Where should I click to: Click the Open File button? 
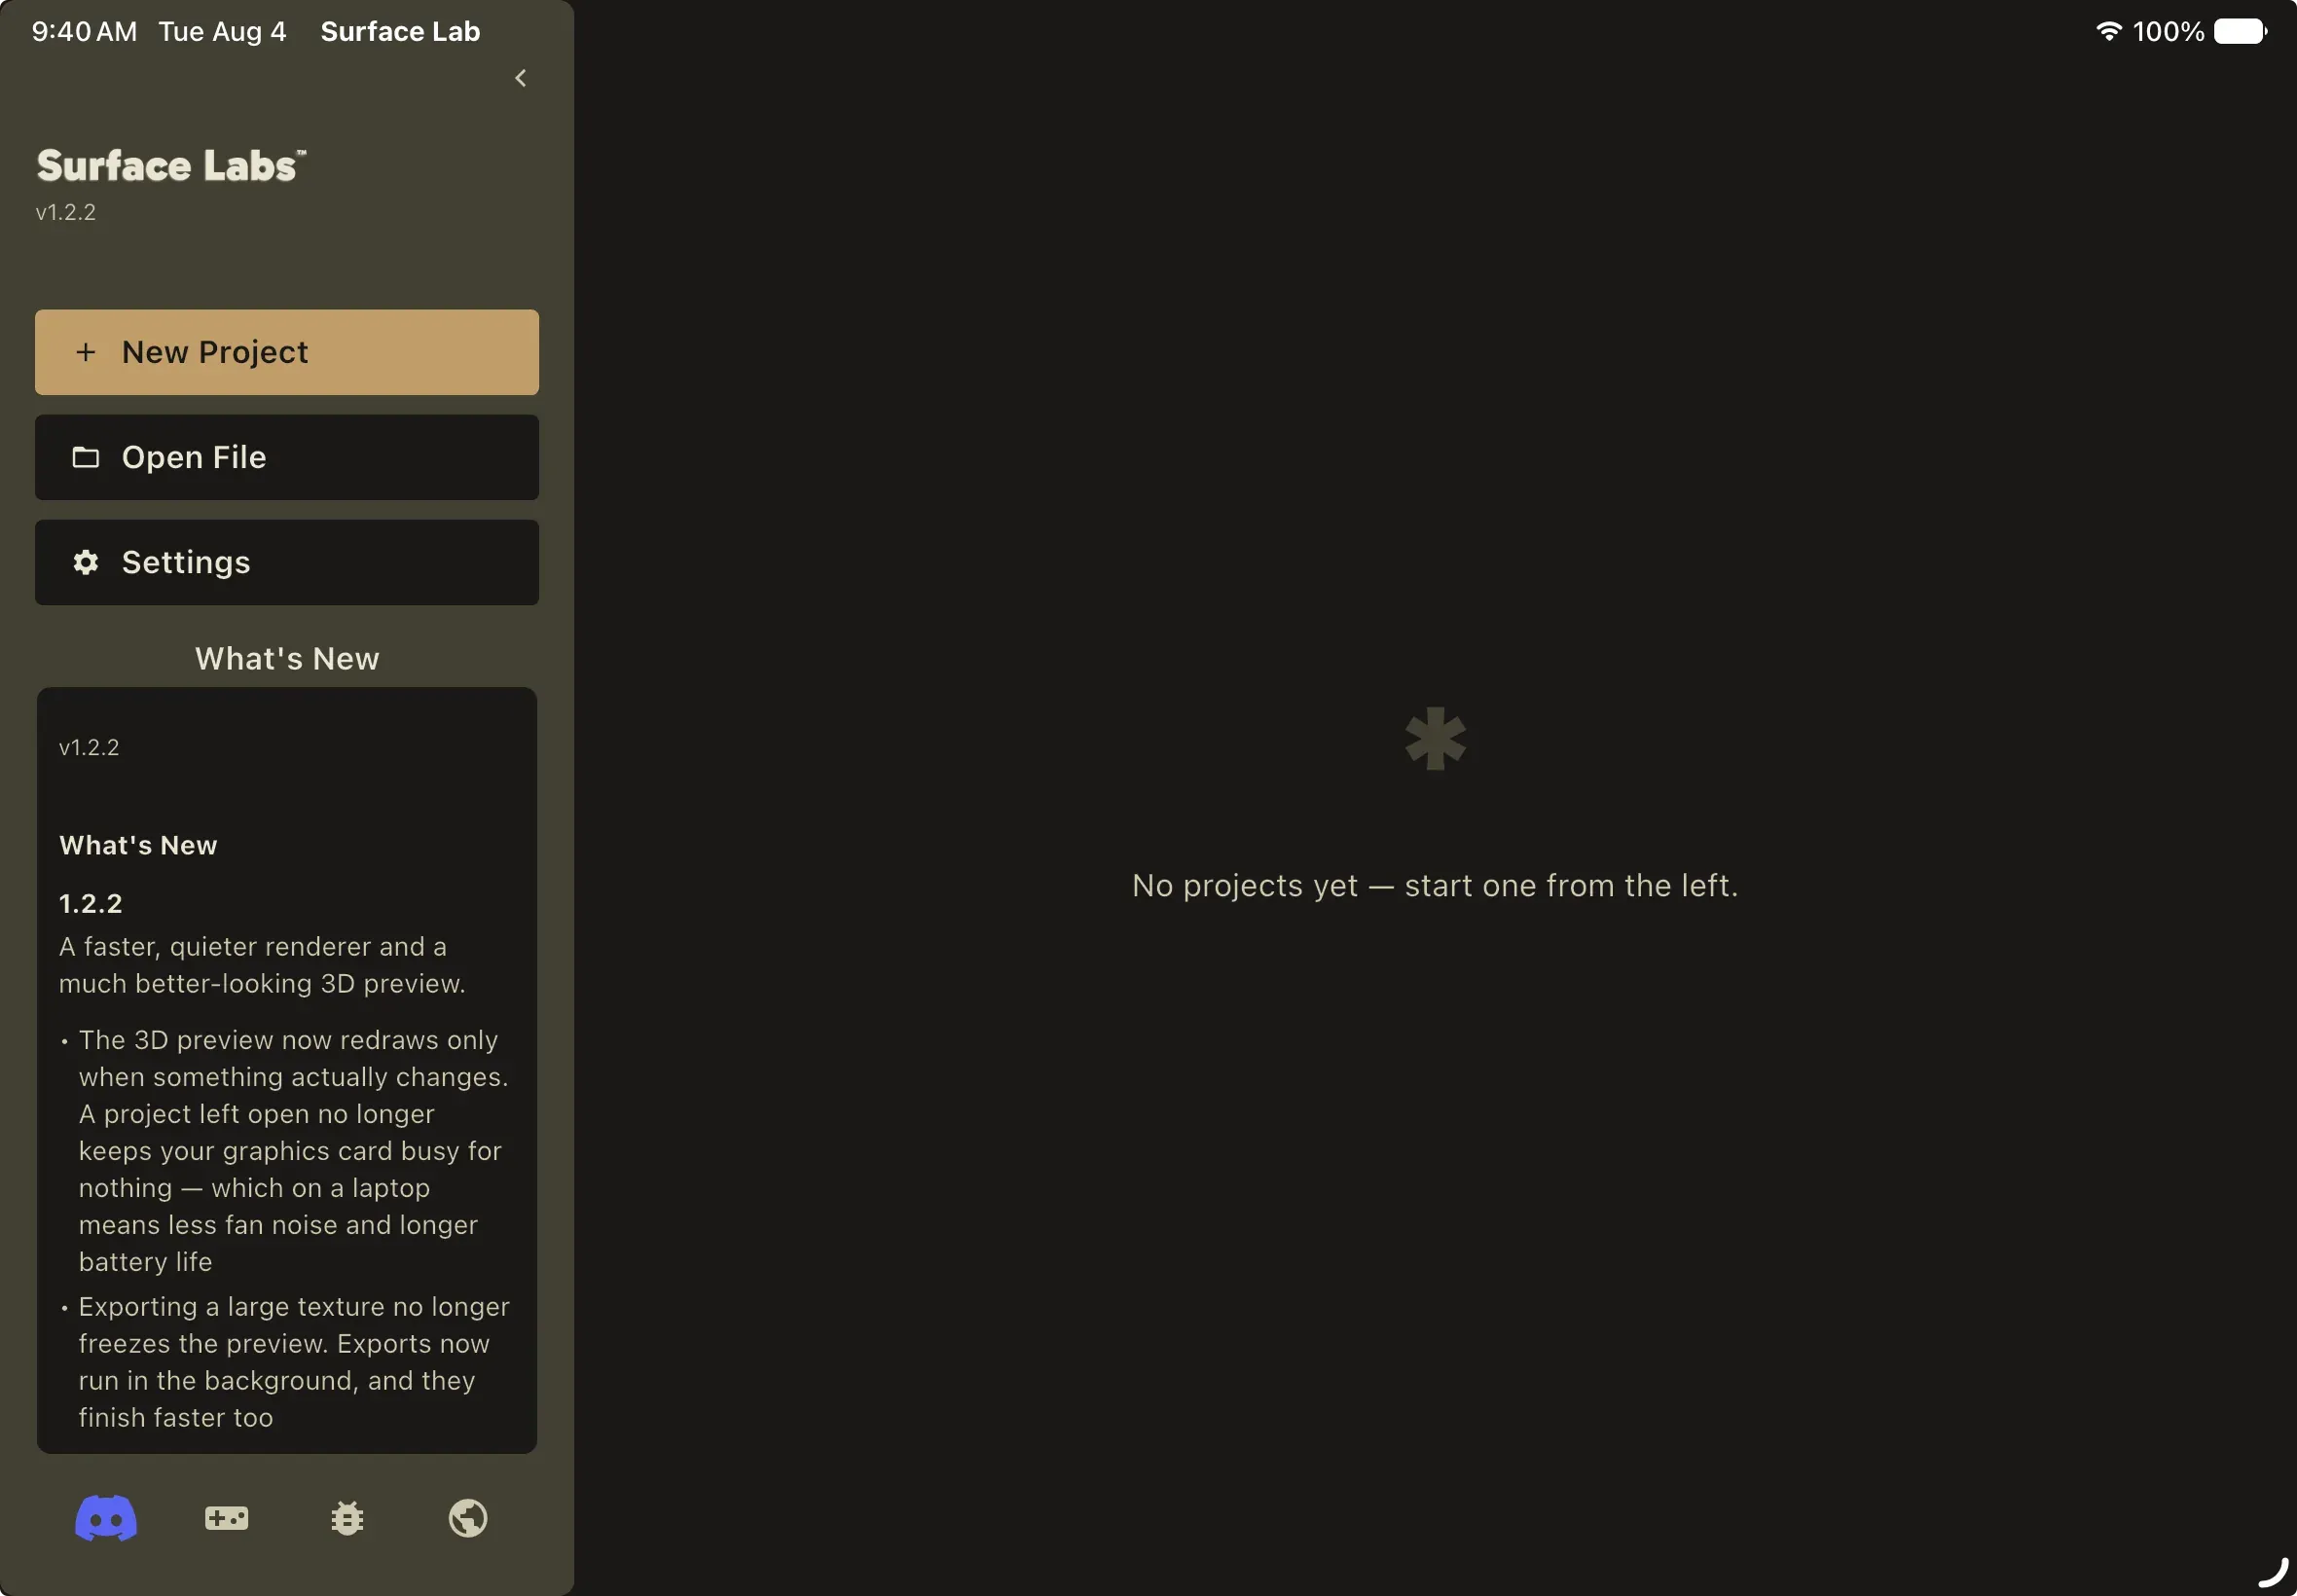(x=287, y=457)
